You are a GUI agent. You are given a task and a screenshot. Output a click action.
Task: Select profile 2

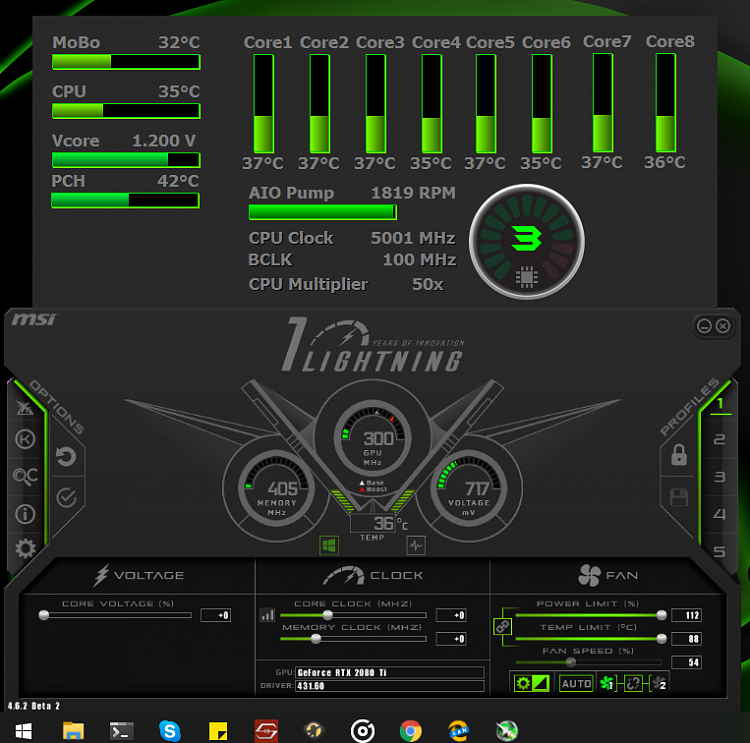pos(719,439)
